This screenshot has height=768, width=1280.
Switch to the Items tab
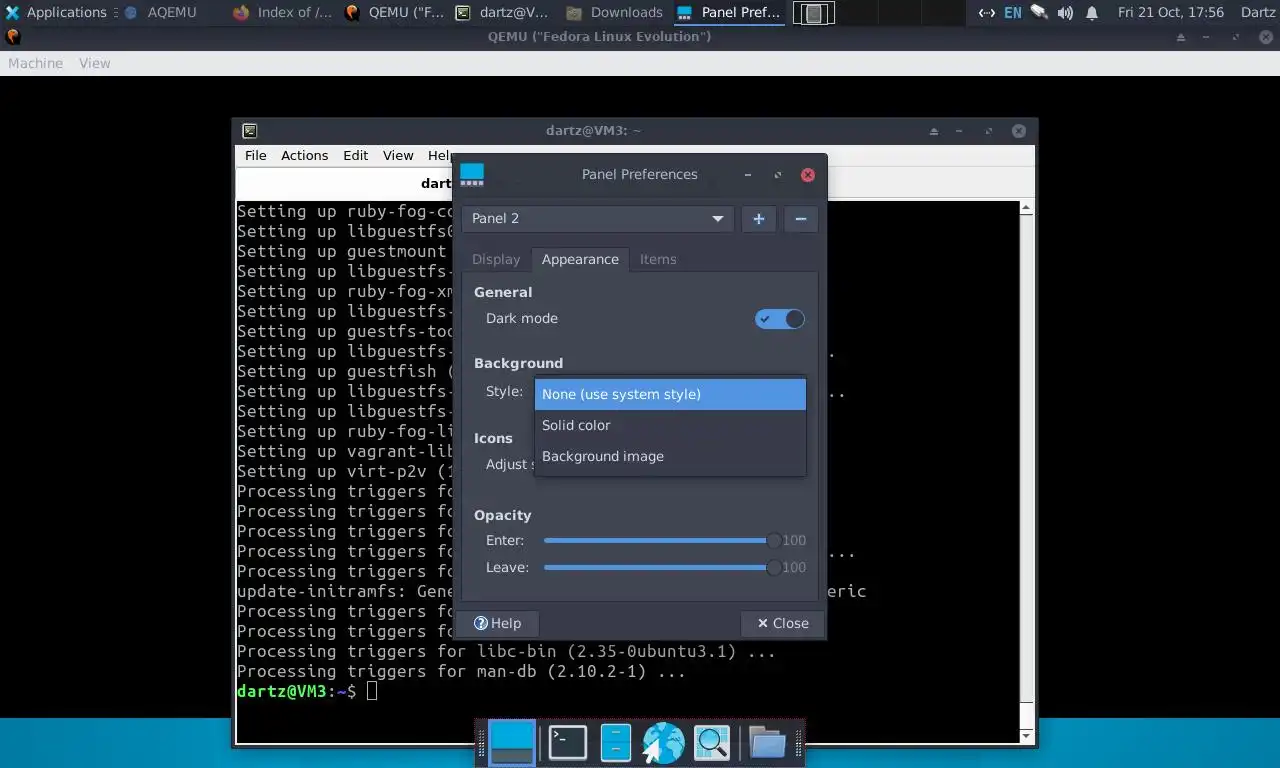(658, 259)
